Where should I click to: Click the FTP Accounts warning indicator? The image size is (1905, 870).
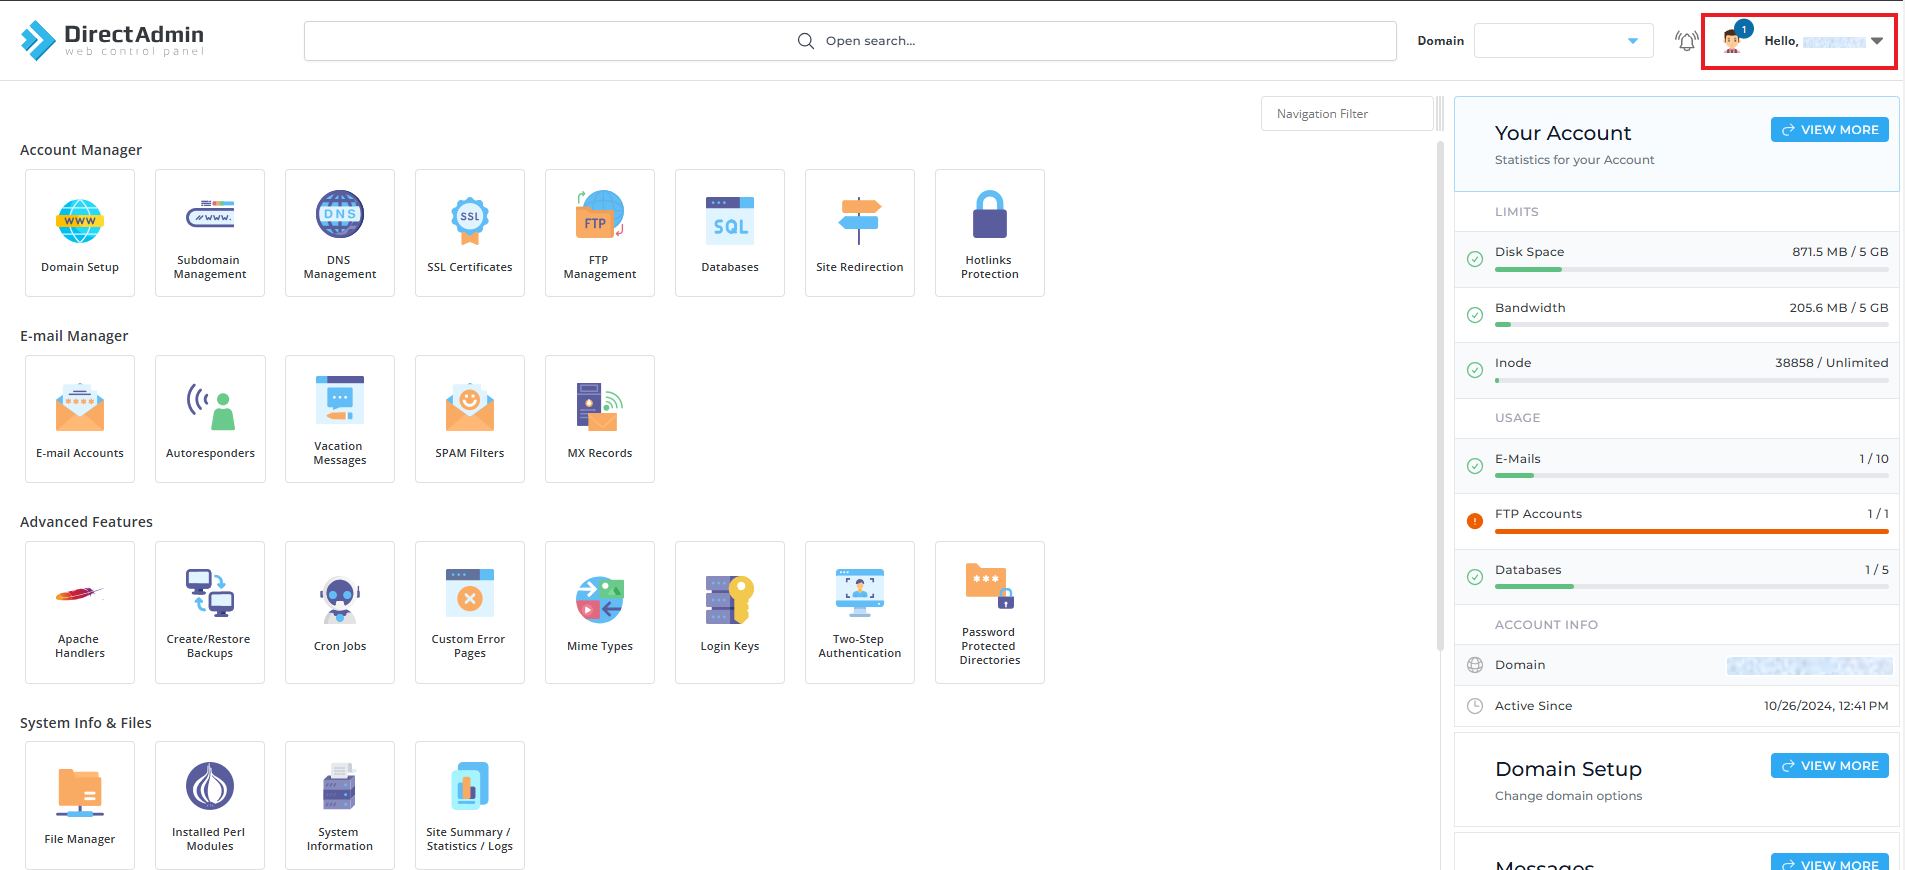[1474, 521]
